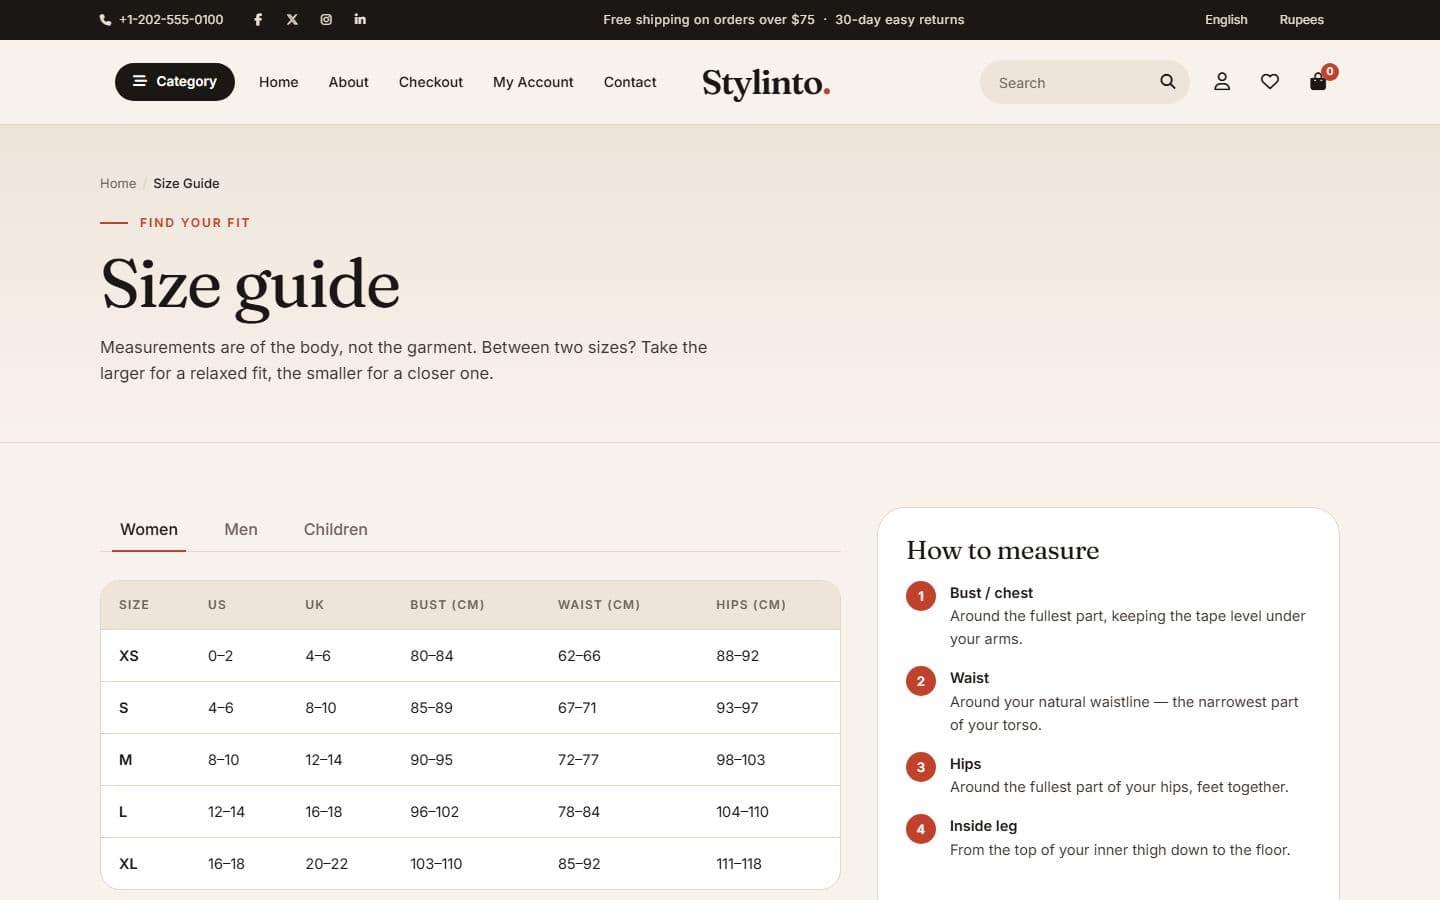
Task: Select the XS size row label
Action: [129, 656]
